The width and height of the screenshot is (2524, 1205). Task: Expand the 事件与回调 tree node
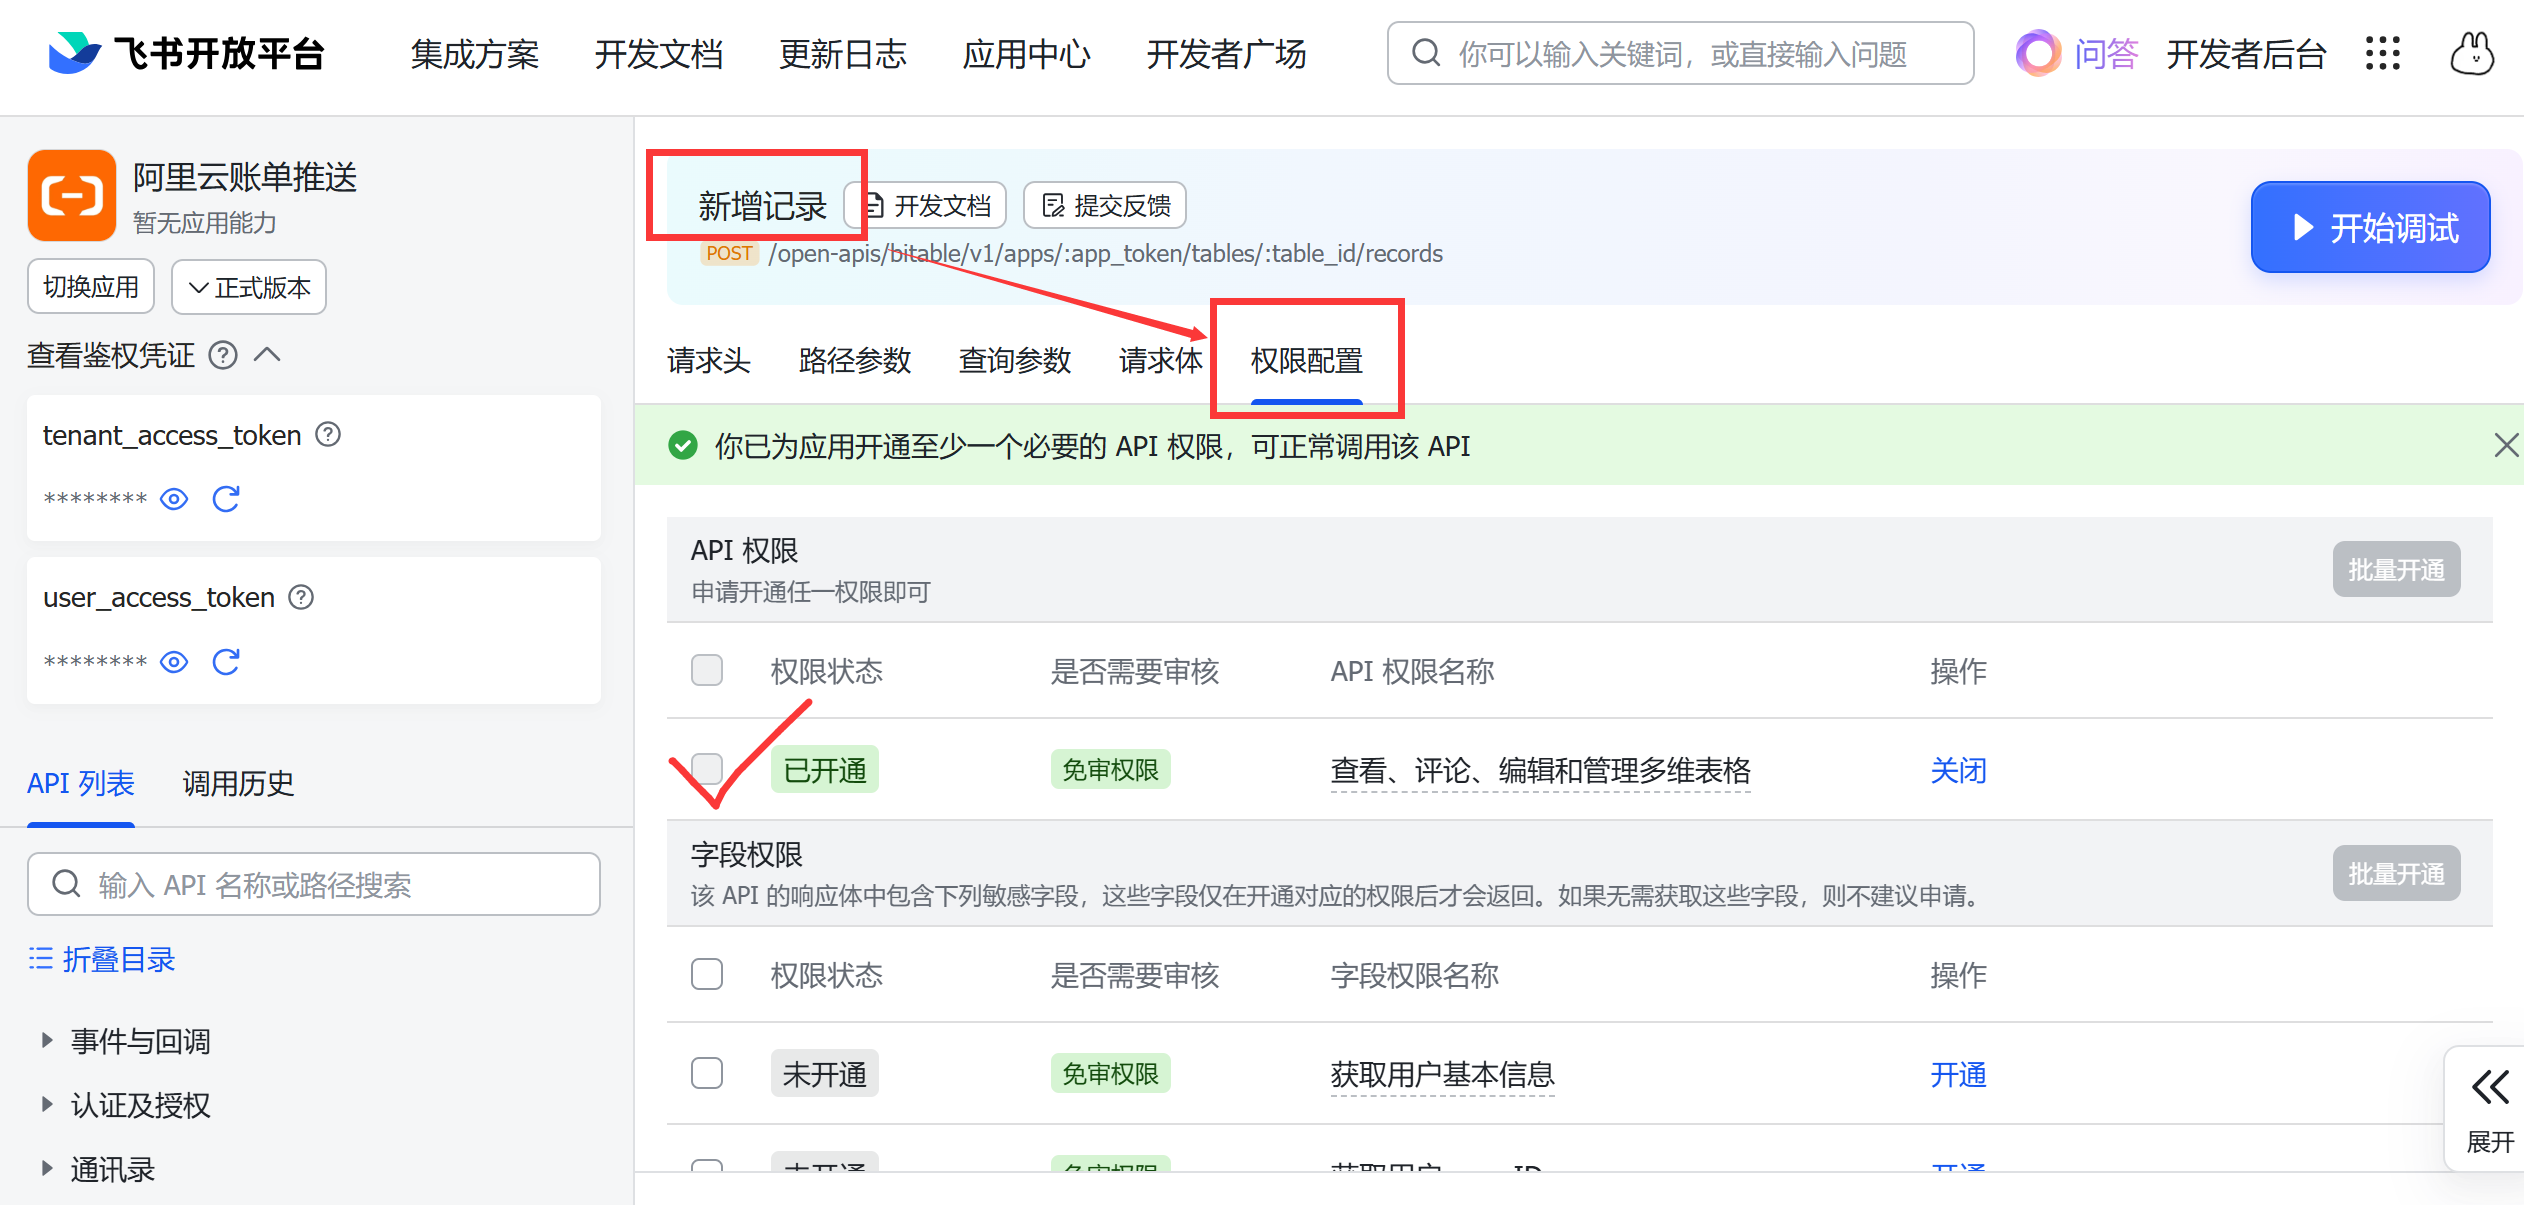click(46, 1041)
